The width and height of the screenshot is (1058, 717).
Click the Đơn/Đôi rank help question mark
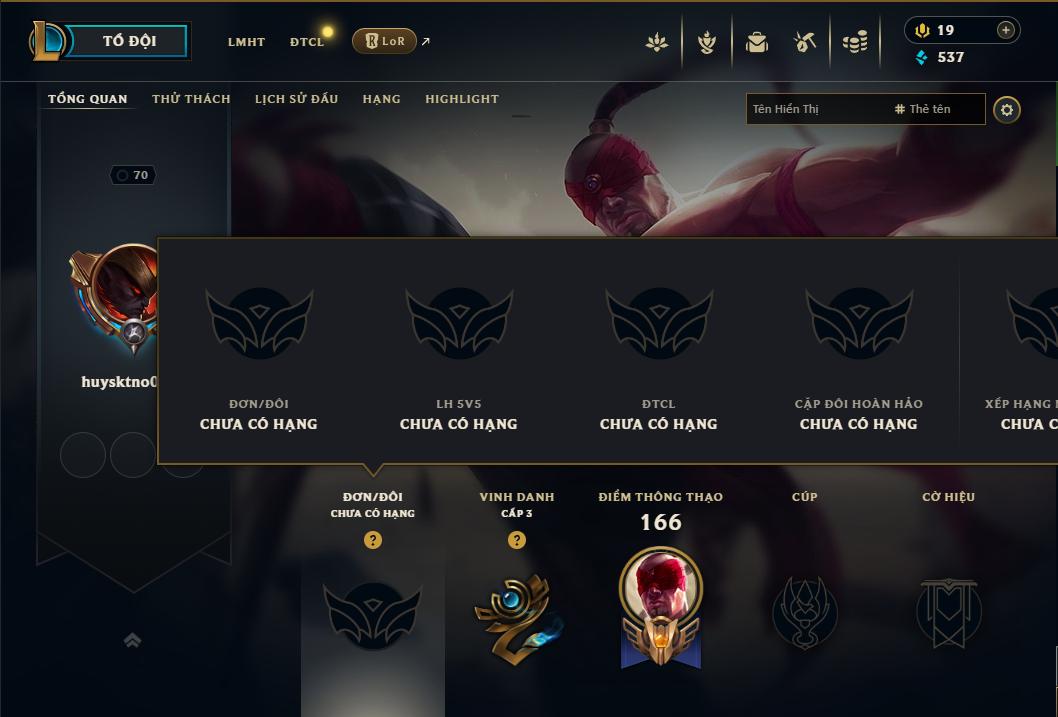(x=372, y=540)
